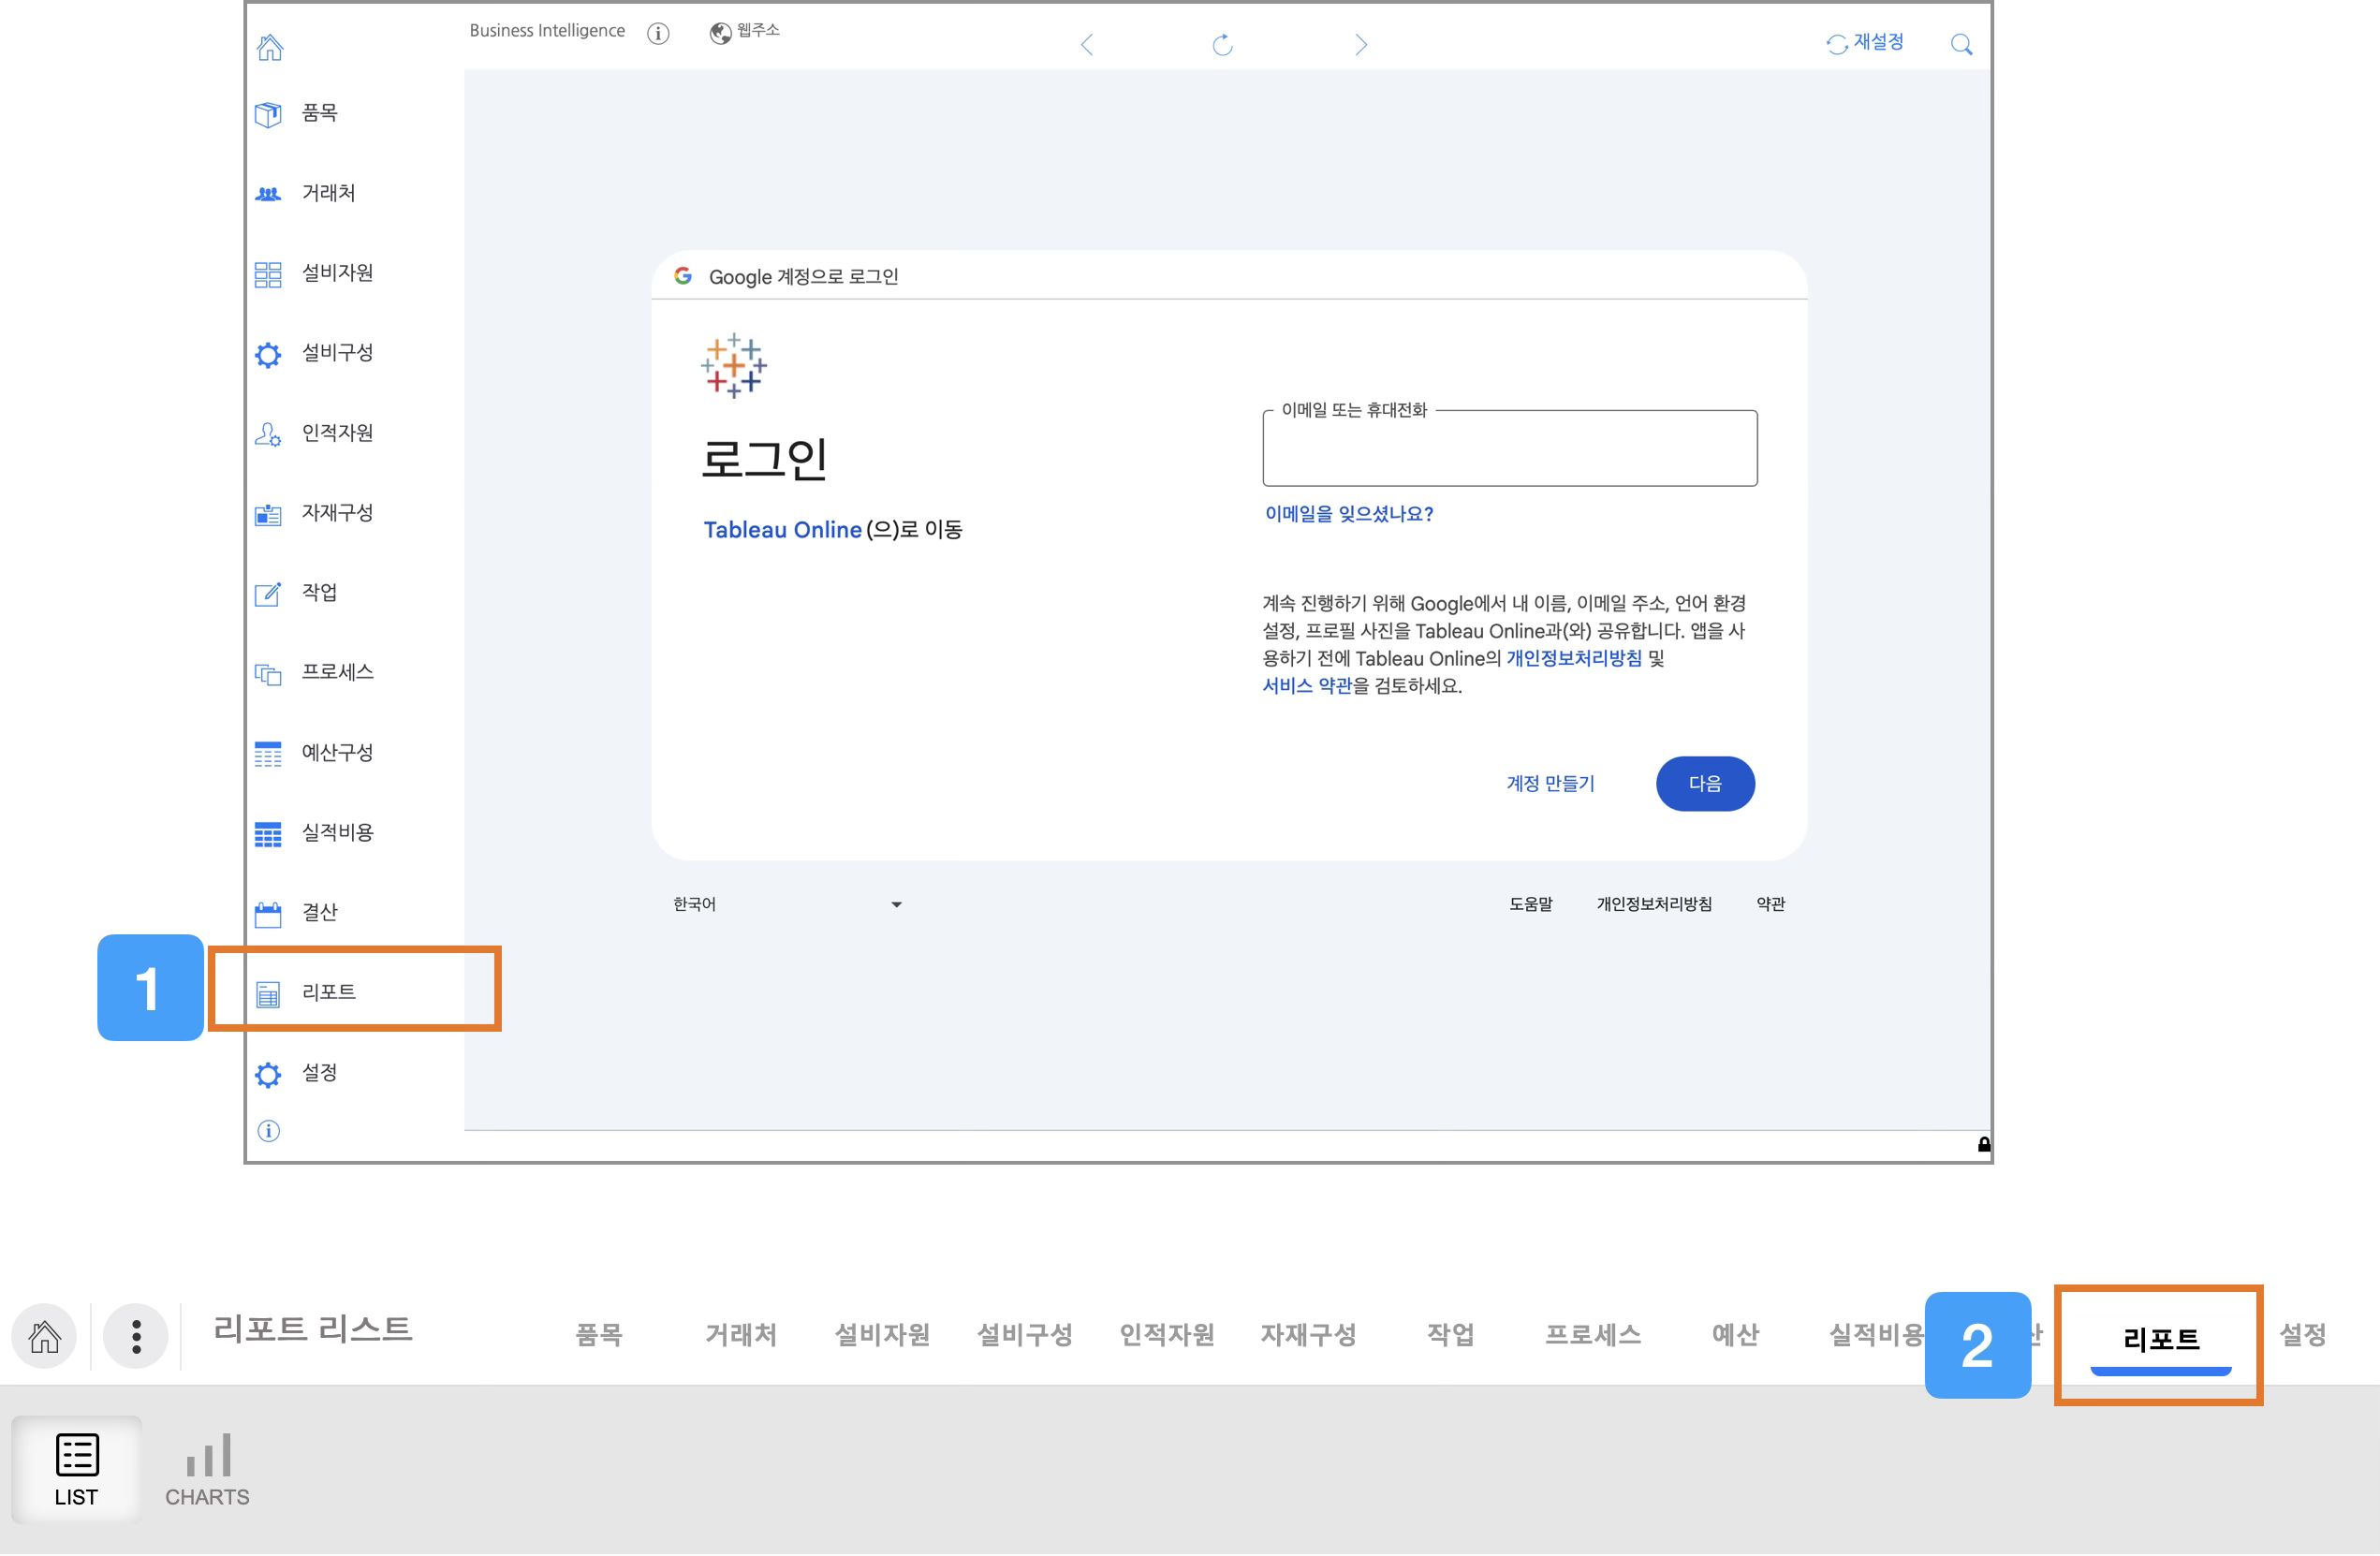Switch to the CHARTS view

pos(207,1471)
